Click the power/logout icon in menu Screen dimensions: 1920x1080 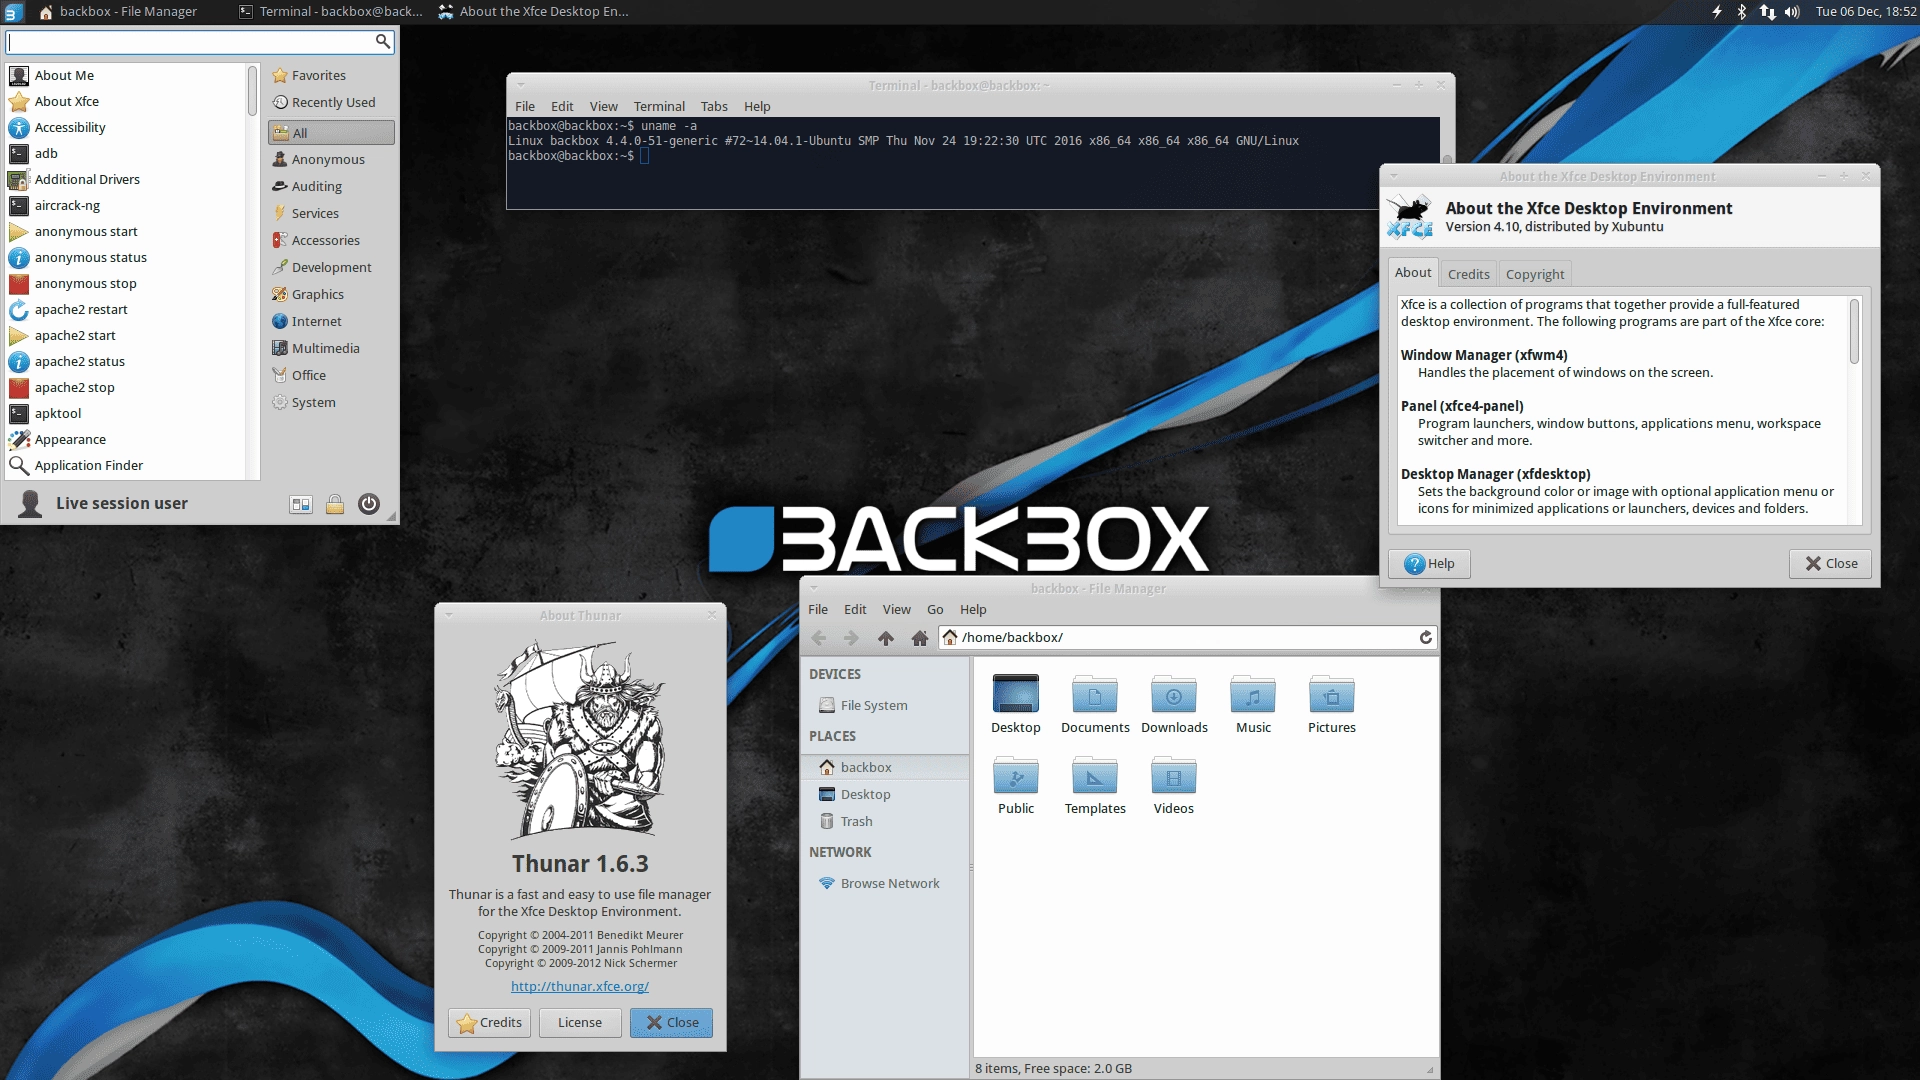tap(369, 504)
